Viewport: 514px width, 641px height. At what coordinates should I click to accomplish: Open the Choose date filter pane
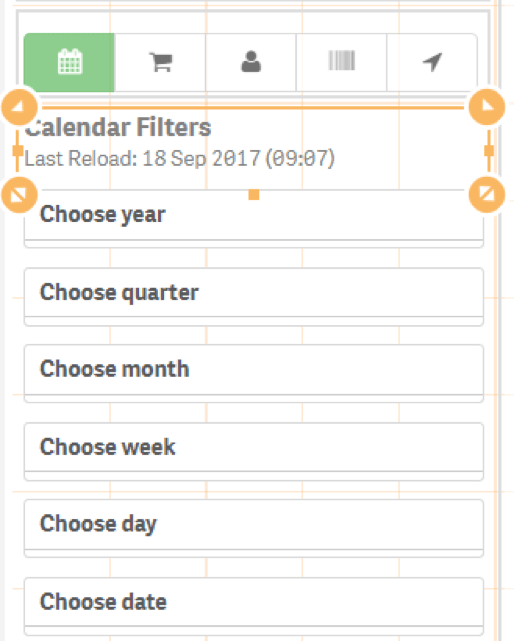[x=254, y=607]
